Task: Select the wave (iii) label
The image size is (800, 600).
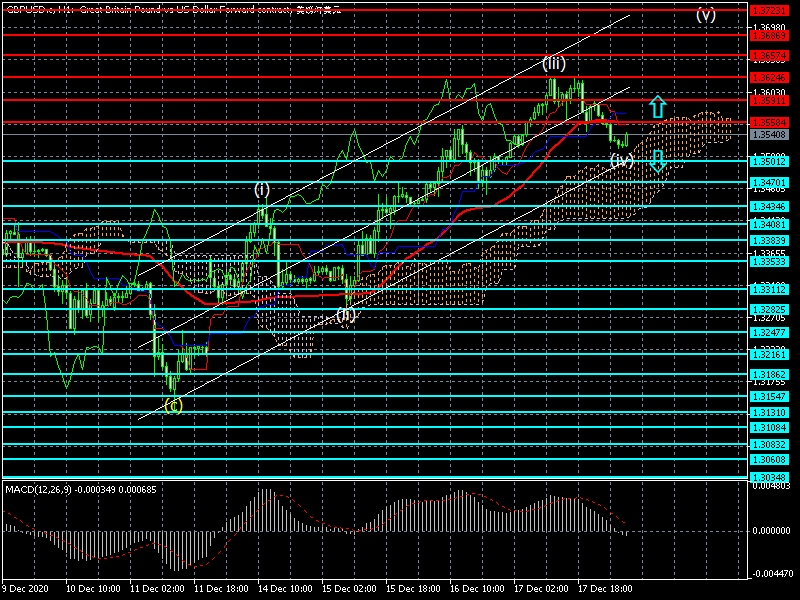Action: click(x=554, y=63)
